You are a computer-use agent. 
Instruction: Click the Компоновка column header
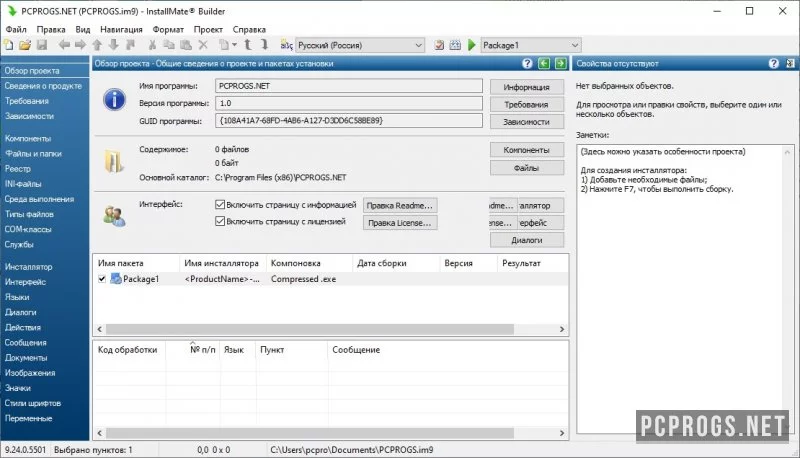309,263
